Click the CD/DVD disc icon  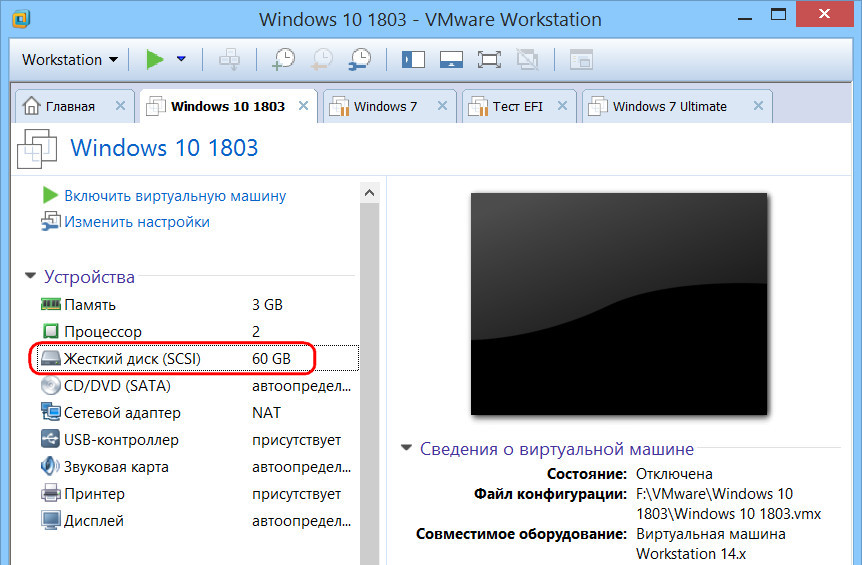point(51,385)
